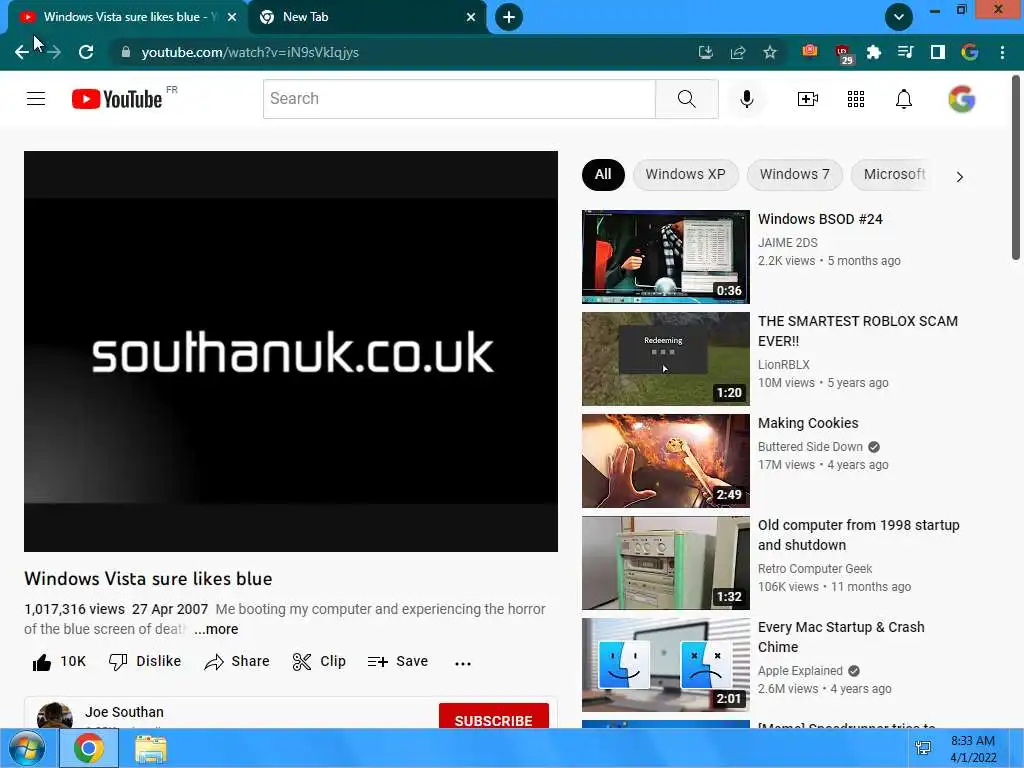Go back with the browser back arrow
1024x768 pixels.
pyautogui.click(x=22, y=52)
